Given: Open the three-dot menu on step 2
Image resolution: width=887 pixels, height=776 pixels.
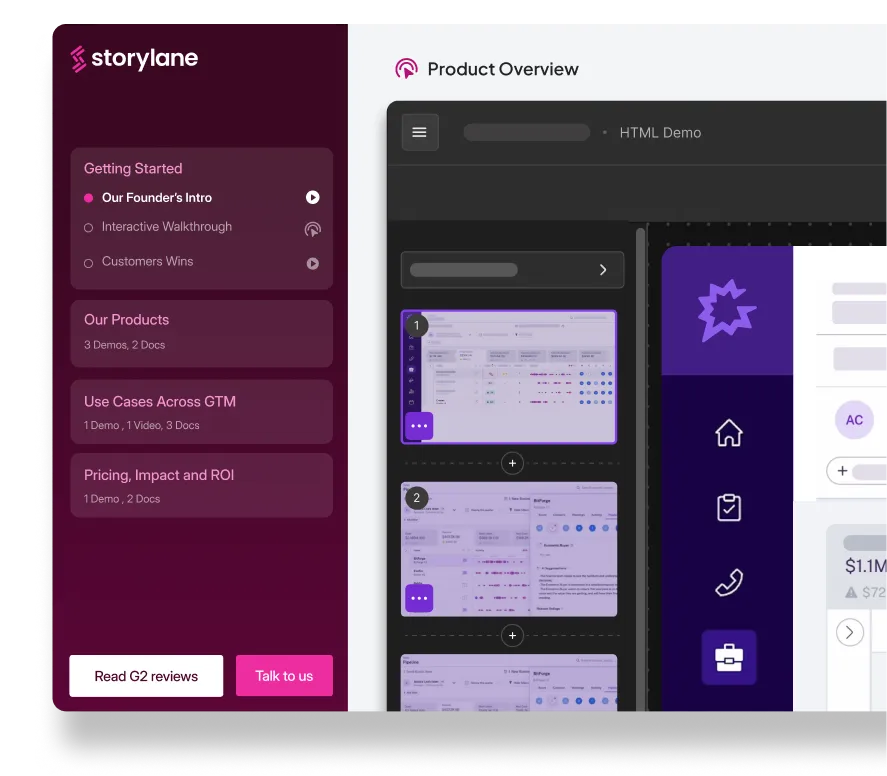Looking at the screenshot, I should tap(419, 598).
